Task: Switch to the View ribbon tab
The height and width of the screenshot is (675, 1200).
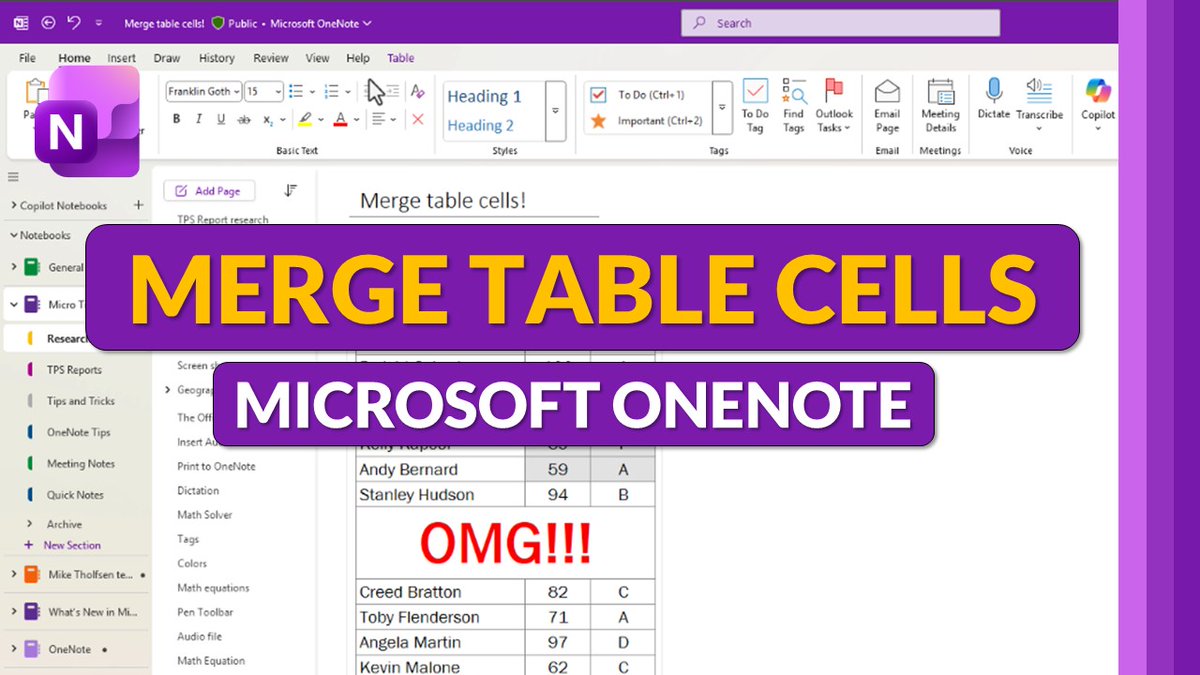Action: point(317,58)
